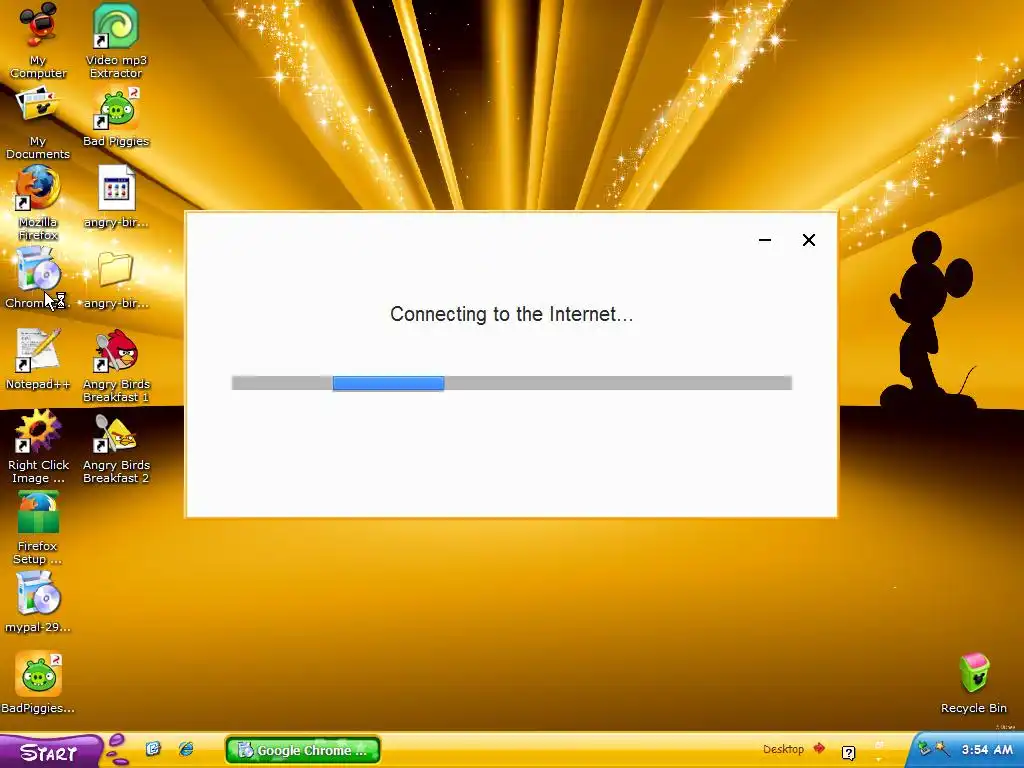This screenshot has height=768, width=1024.
Task: Close the Connecting to the Internet dialog
Action: pyautogui.click(x=808, y=240)
